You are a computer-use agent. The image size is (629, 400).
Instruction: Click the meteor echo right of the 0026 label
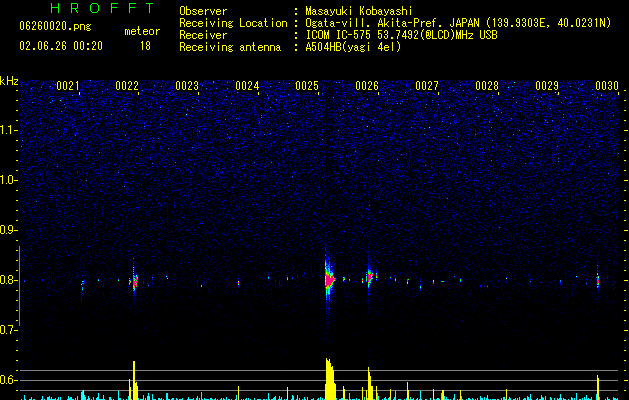point(370,277)
